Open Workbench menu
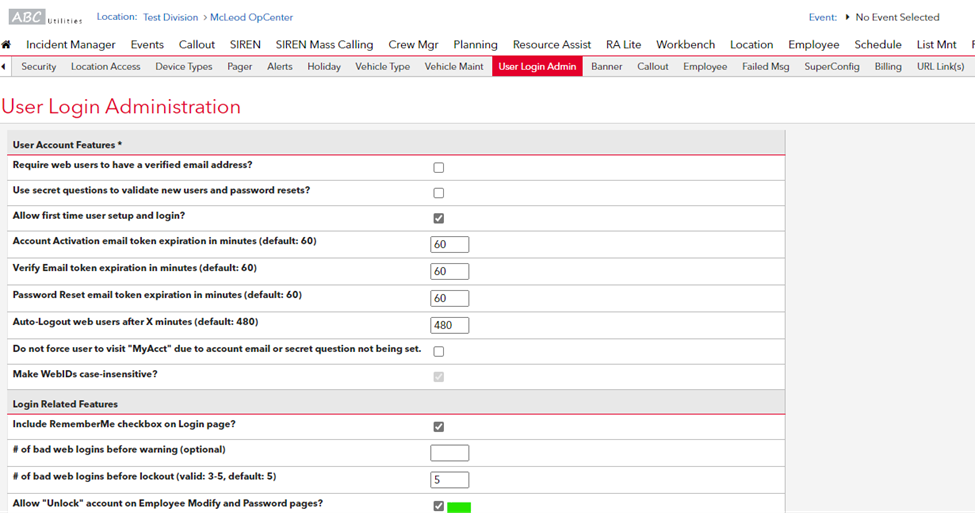The height and width of the screenshot is (516, 975). tap(686, 45)
